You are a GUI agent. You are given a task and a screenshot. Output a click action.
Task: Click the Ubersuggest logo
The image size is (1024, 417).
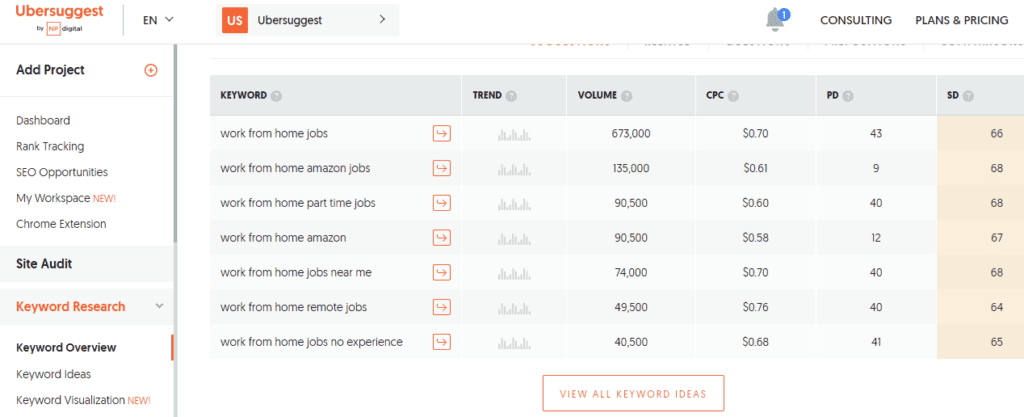tap(58, 18)
